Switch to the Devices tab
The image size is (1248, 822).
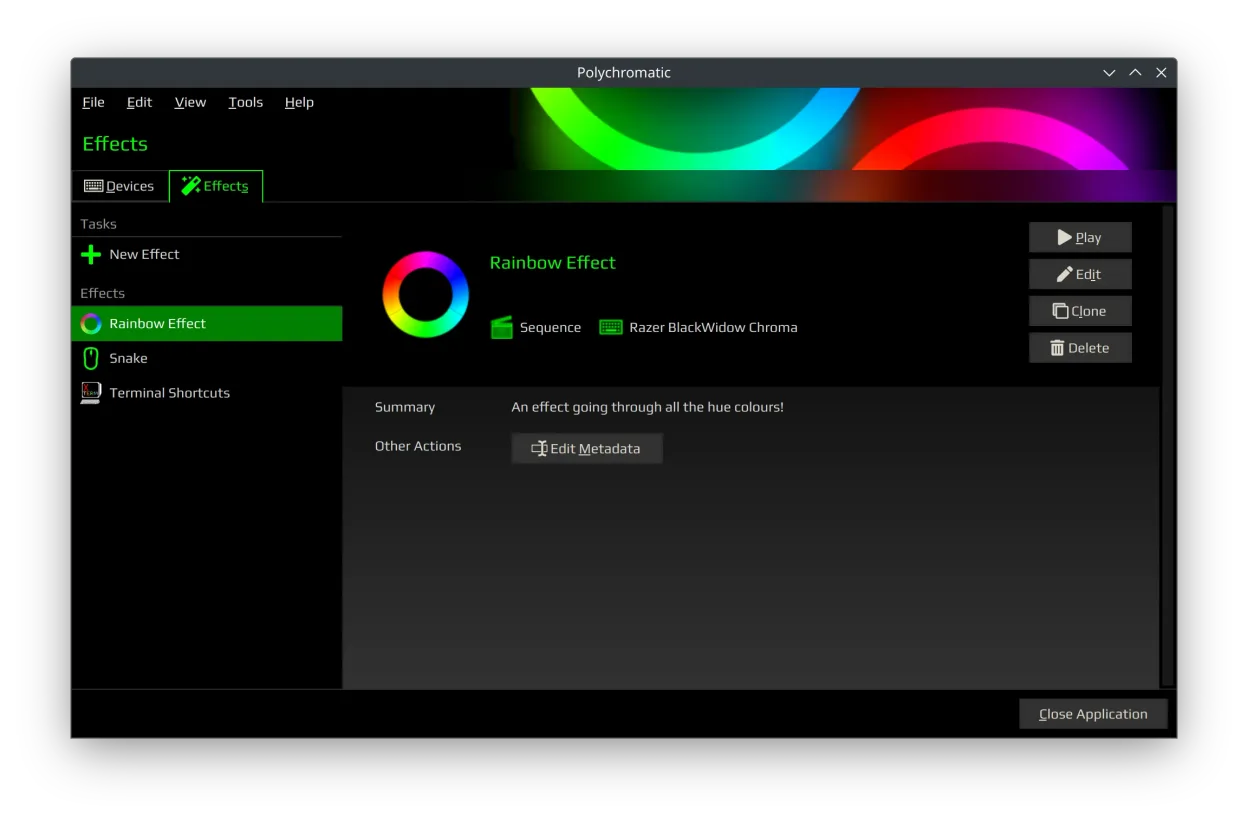click(x=120, y=186)
